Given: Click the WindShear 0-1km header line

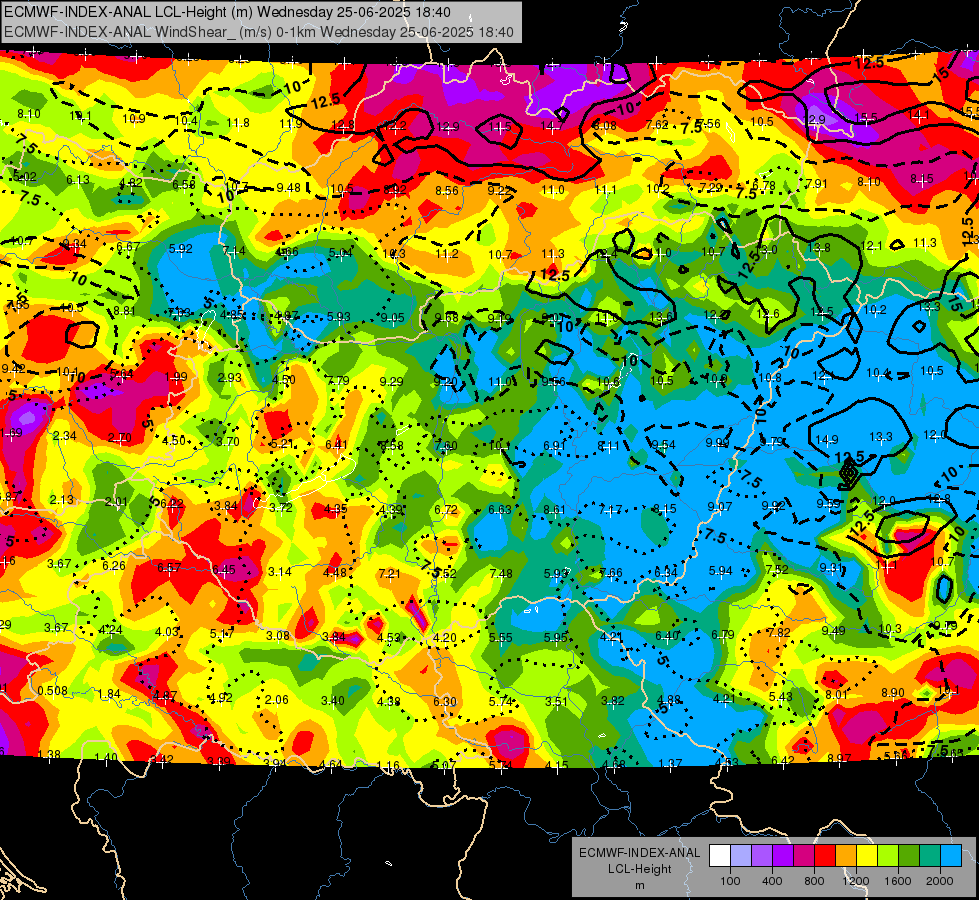Looking at the screenshot, I should tap(258, 32).
